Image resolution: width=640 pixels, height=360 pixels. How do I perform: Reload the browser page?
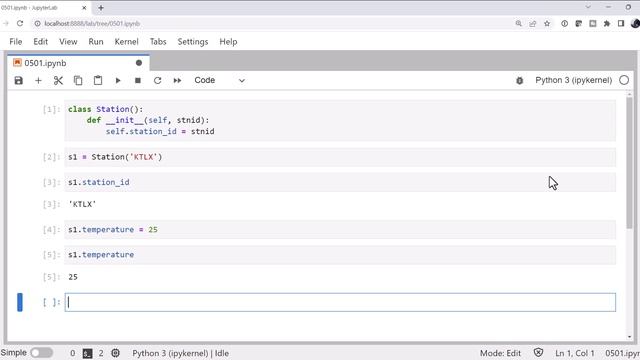(x=20, y=24)
